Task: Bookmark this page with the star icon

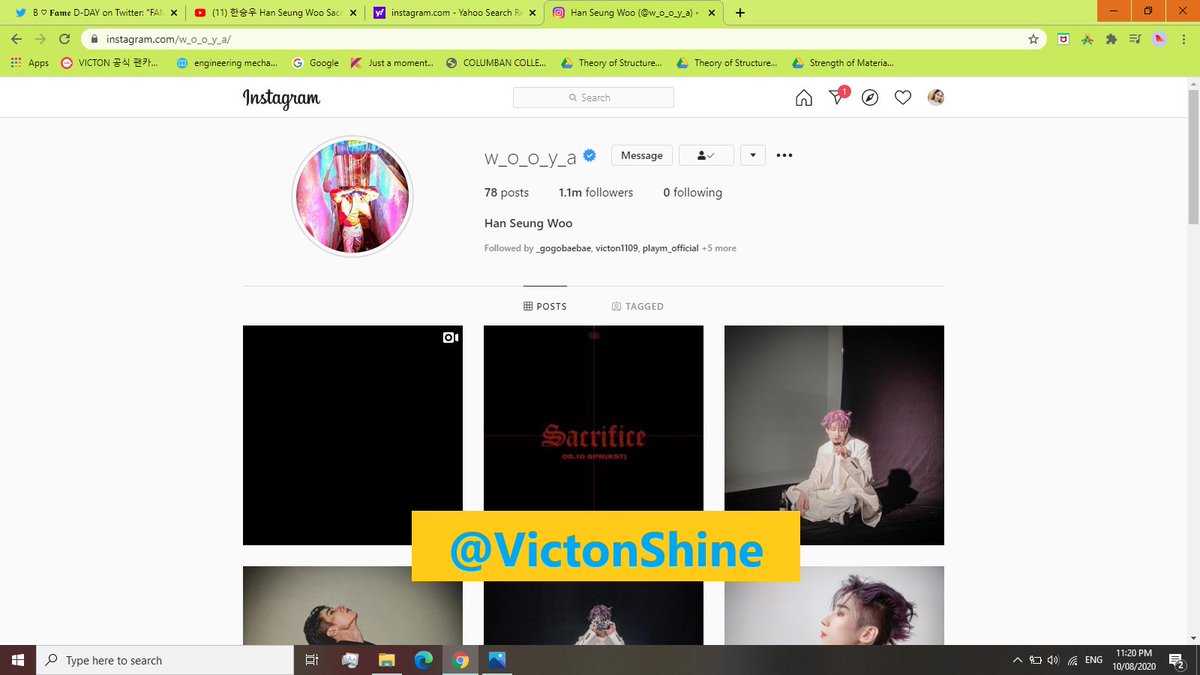Action: pyautogui.click(x=1033, y=39)
